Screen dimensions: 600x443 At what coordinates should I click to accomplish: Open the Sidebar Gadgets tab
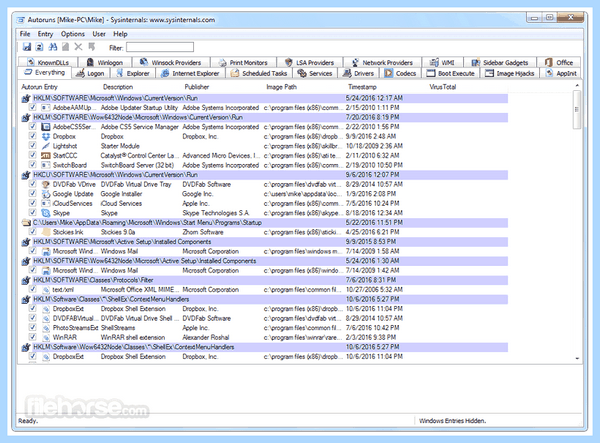(x=500, y=62)
